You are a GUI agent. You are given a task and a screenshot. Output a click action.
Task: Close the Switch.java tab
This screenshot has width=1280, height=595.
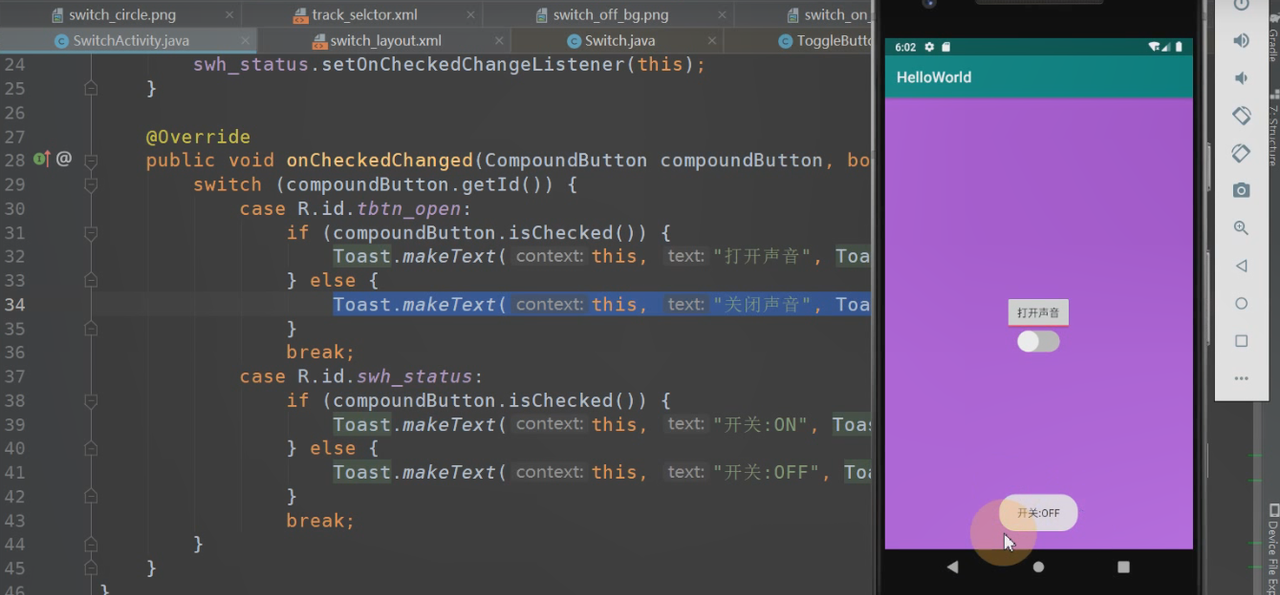[712, 42]
